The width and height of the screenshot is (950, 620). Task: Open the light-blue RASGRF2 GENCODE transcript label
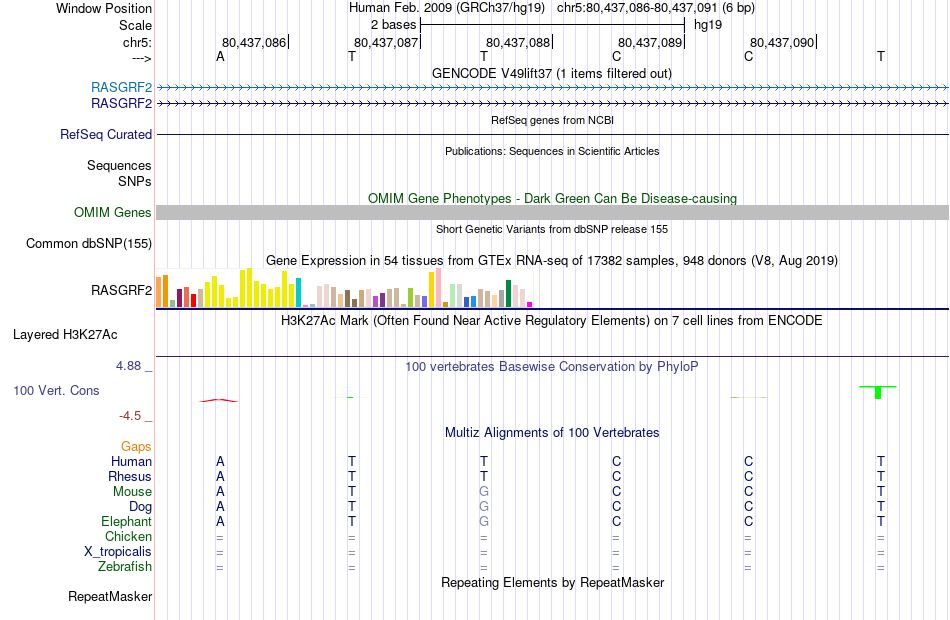[121, 87]
